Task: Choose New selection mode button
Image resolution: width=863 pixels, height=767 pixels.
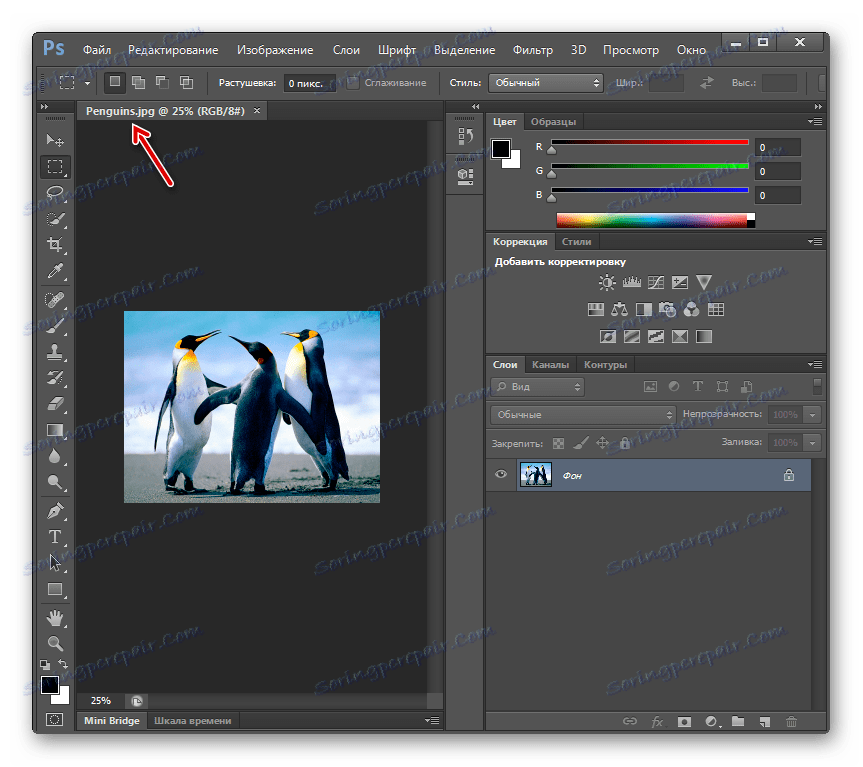Action: [x=114, y=82]
